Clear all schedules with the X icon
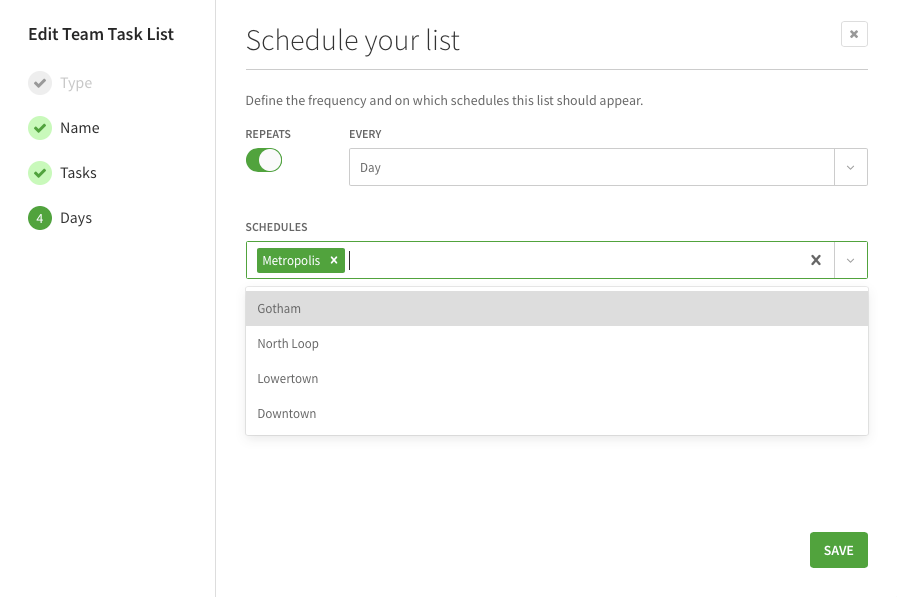This screenshot has height=597, width=897. pos(816,260)
